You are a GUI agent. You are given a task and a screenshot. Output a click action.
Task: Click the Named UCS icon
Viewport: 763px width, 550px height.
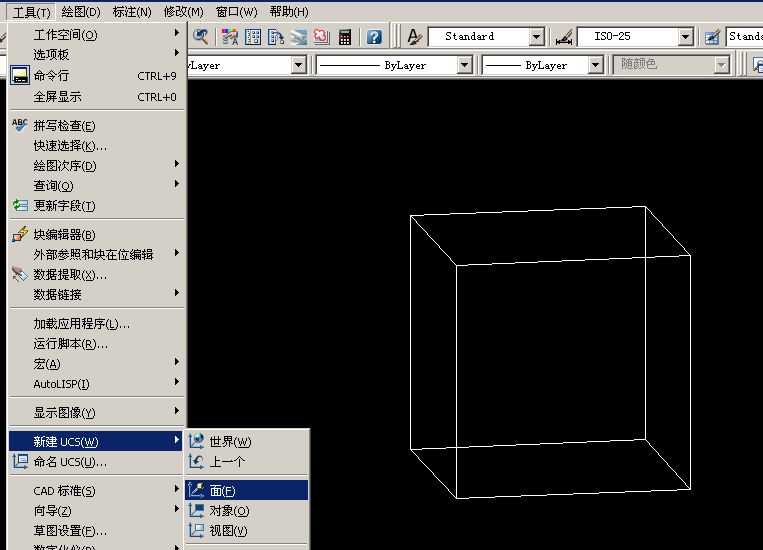coord(20,461)
